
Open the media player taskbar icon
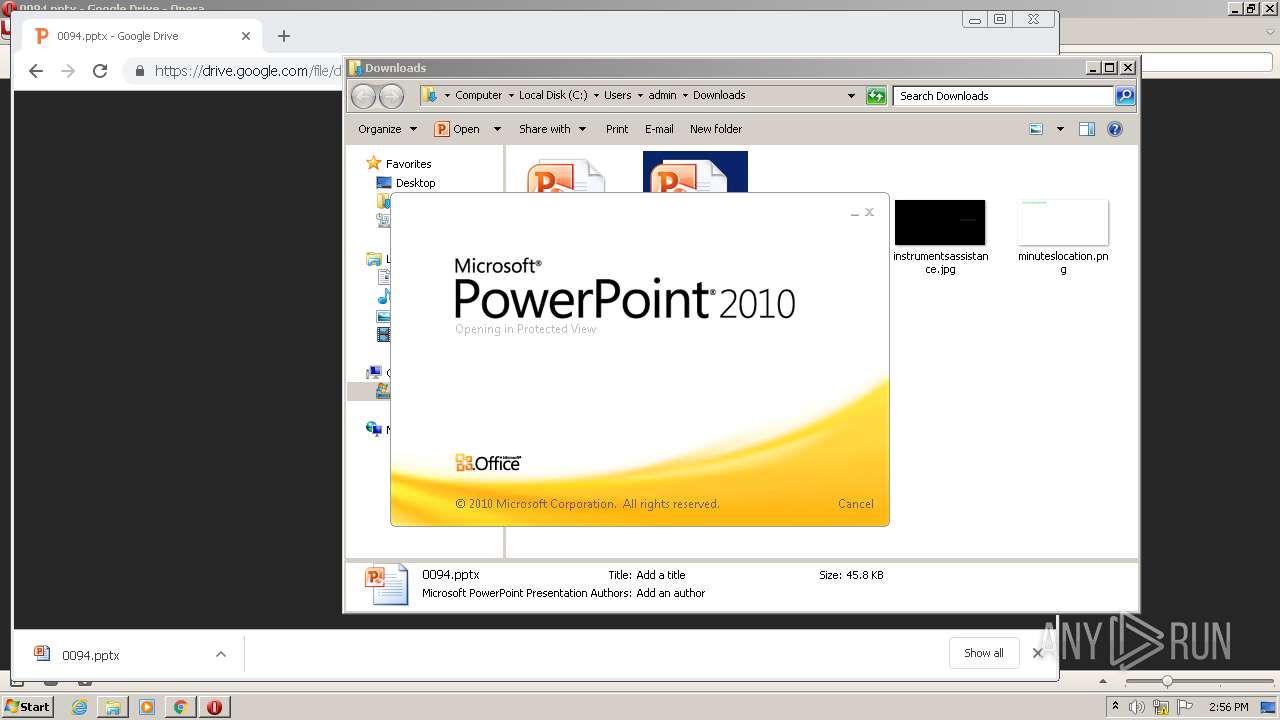147,707
